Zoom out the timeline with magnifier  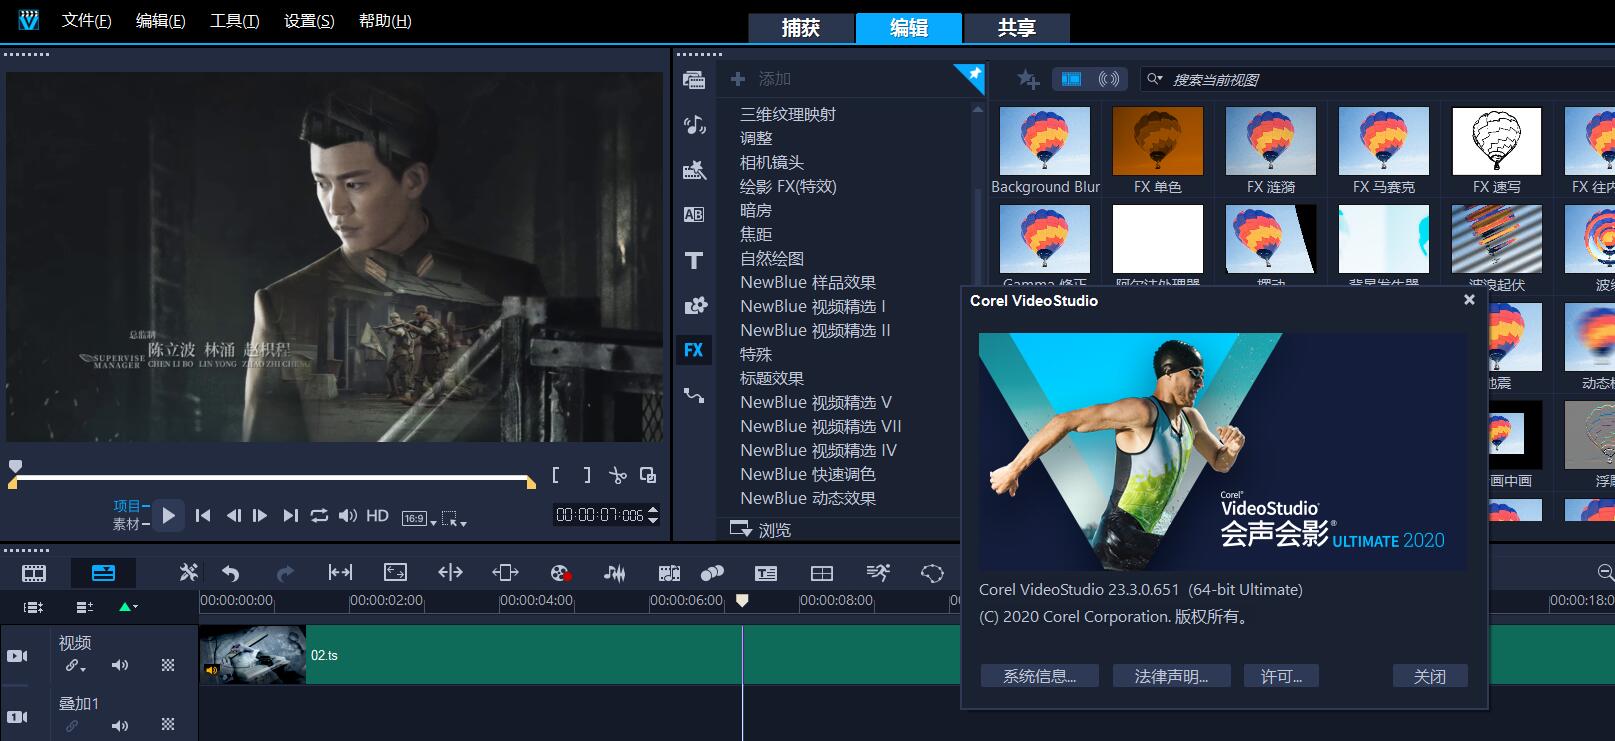pos(1605,573)
